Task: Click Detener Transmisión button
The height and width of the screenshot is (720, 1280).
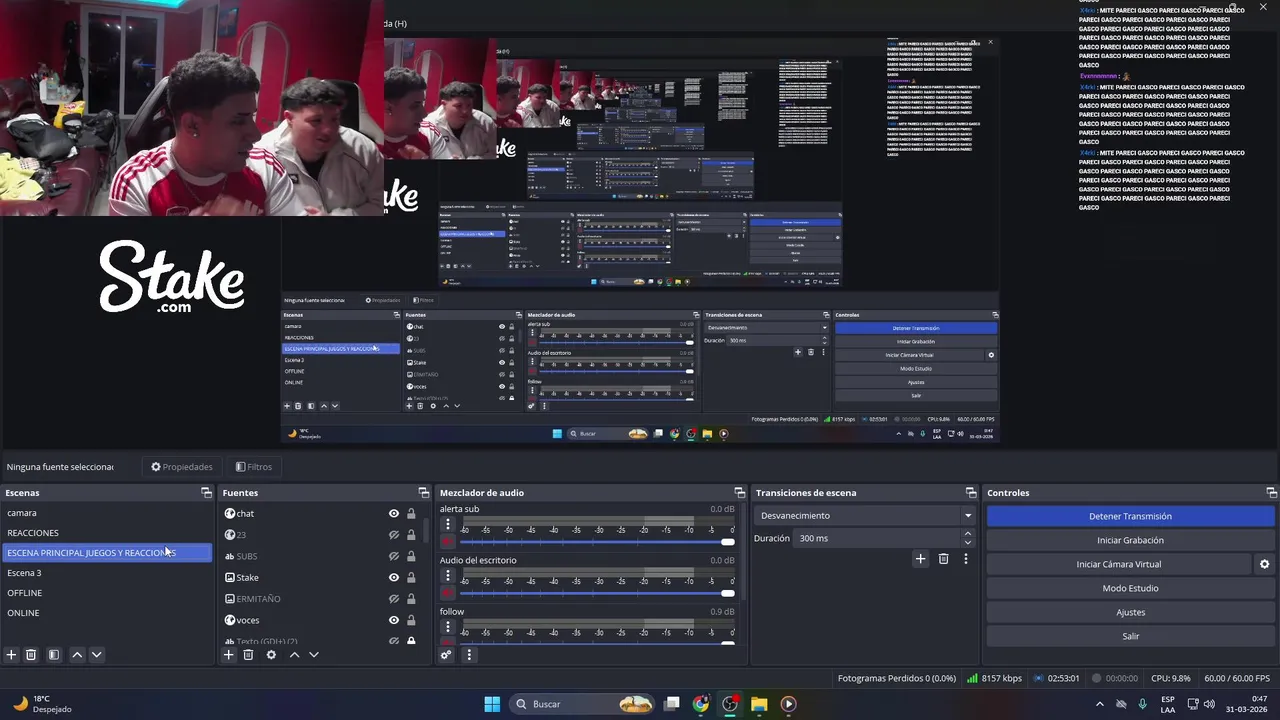Action: [1130, 516]
